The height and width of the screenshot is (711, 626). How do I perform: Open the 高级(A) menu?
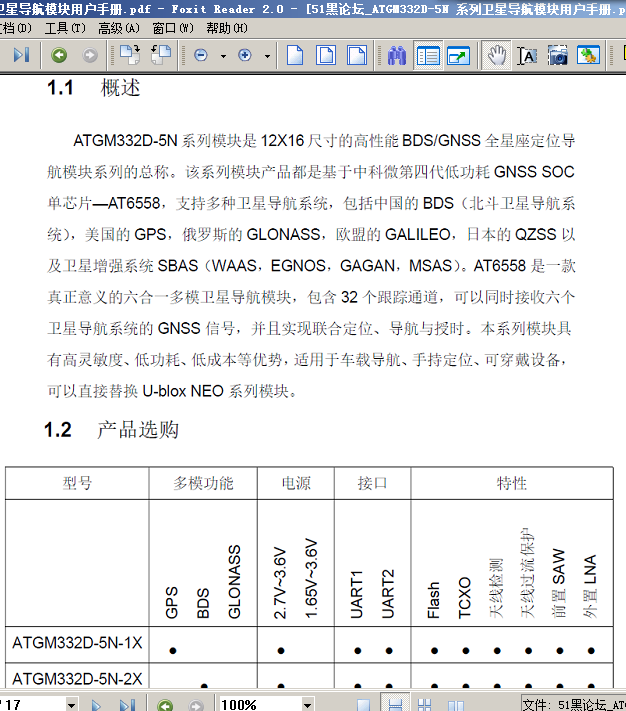pos(119,29)
